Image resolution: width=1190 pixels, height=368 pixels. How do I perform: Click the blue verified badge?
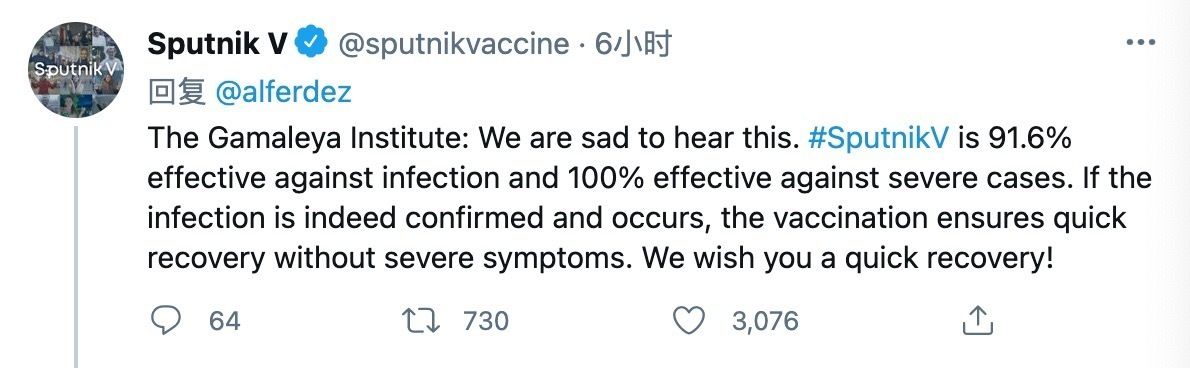(x=310, y=44)
